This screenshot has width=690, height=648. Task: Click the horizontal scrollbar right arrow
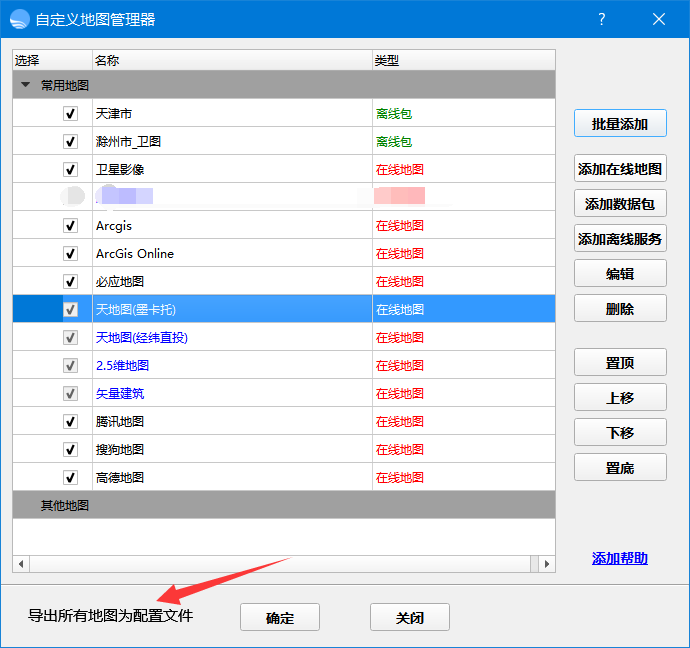click(x=547, y=564)
